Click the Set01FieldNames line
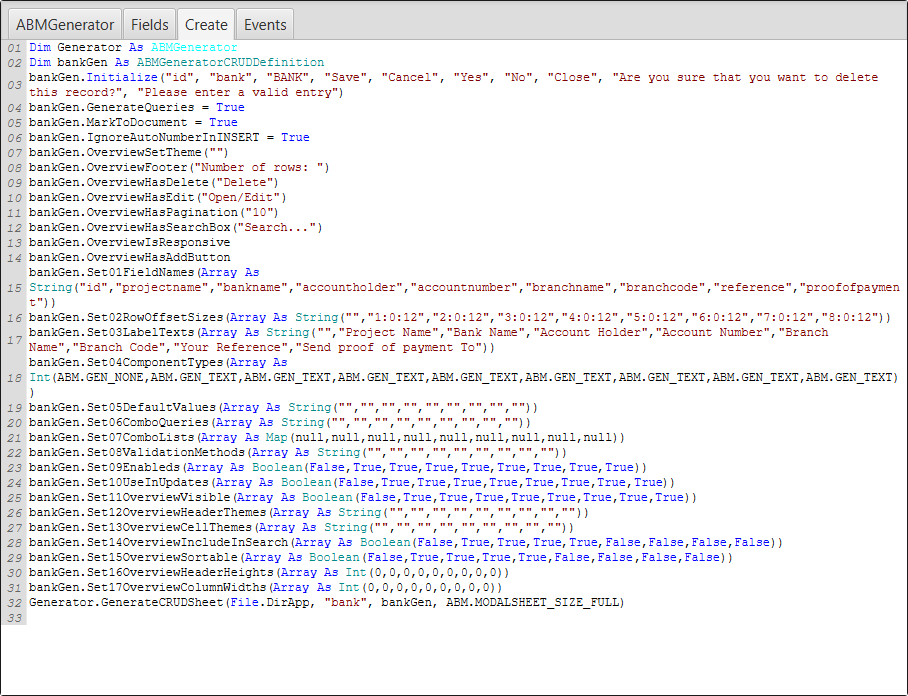Screen dimensions: 908x696 tap(464, 288)
